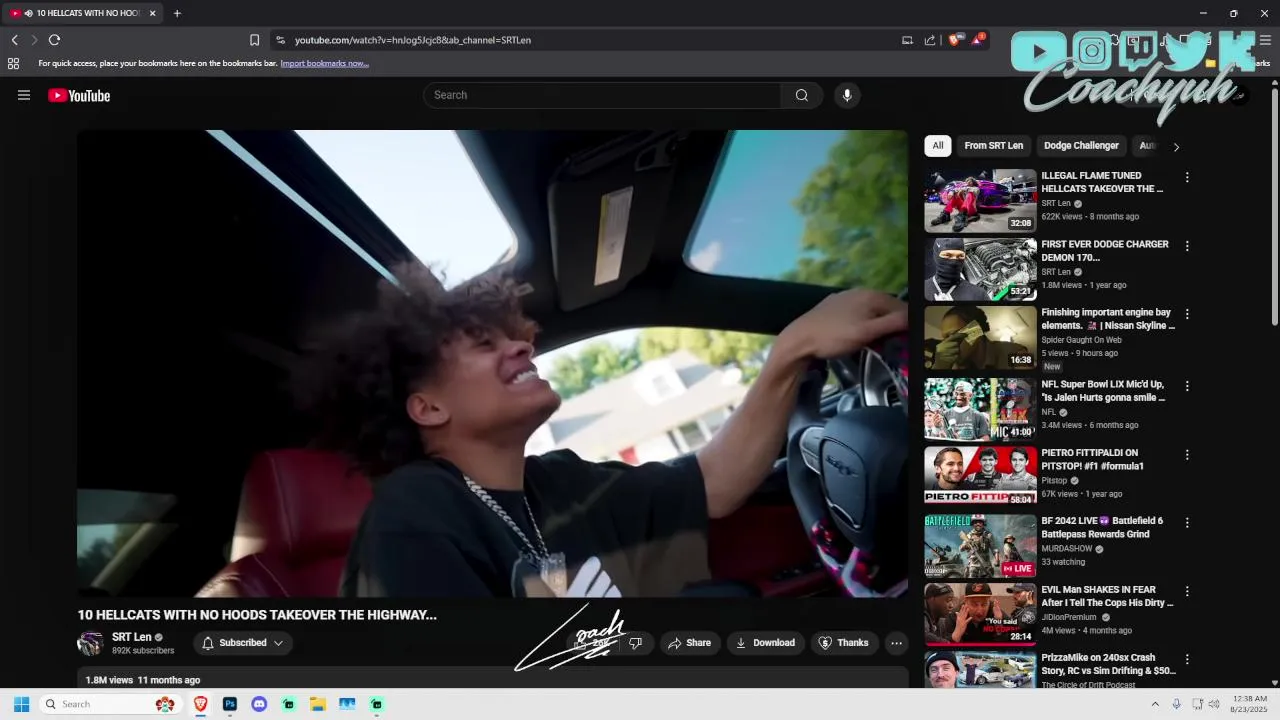Open Windows Start menu
Screen dimensions: 1280x720
pos(21,704)
